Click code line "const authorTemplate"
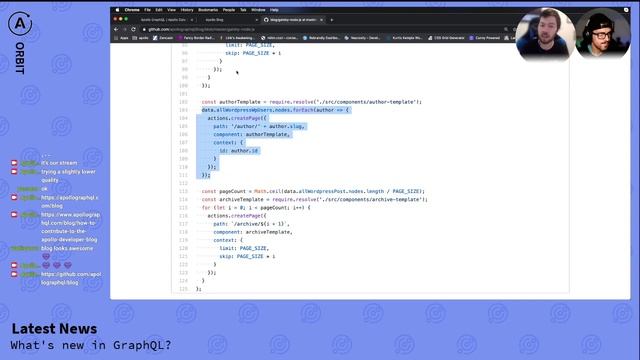 click(x=311, y=102)
